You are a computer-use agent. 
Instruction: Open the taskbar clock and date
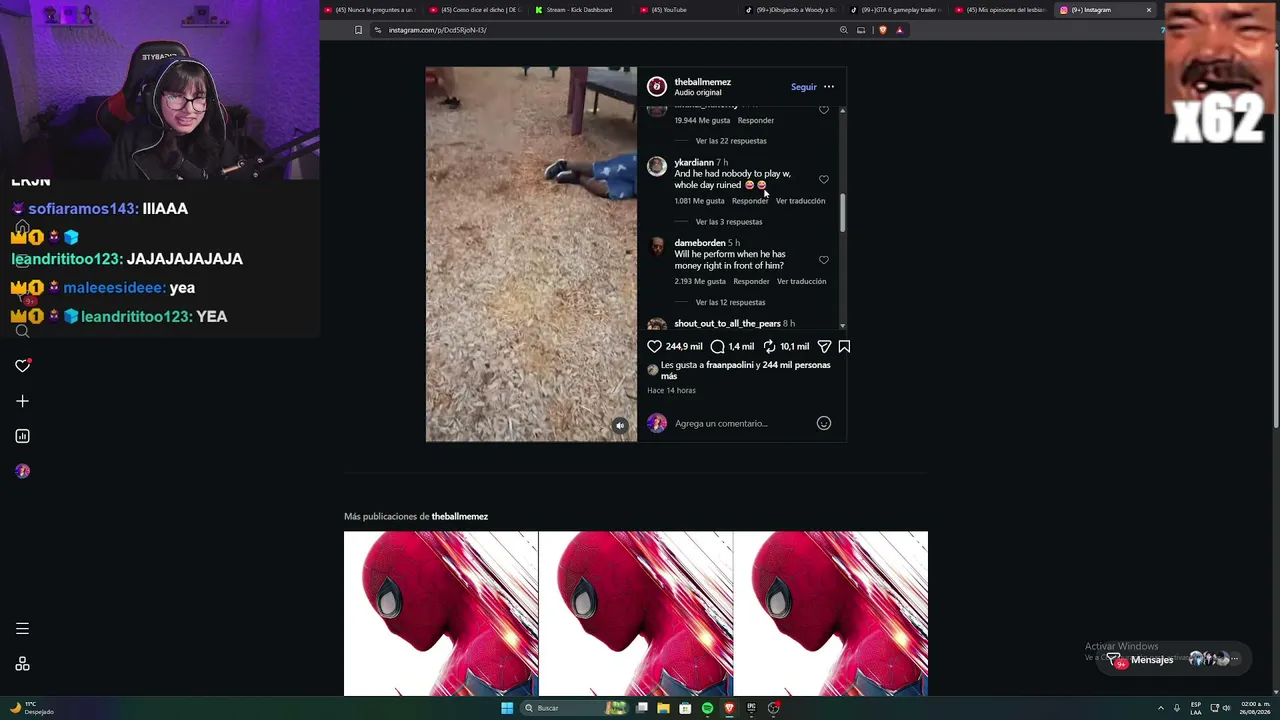coord(1255,708)
